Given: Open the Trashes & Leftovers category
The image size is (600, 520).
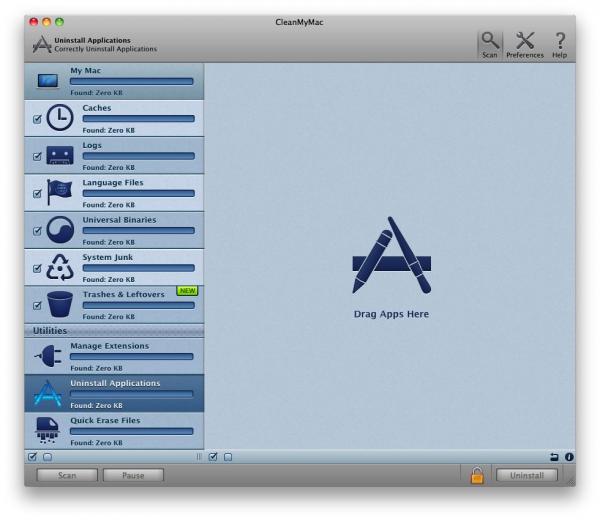Looking at the screenshot, I should tap(114, 305).
